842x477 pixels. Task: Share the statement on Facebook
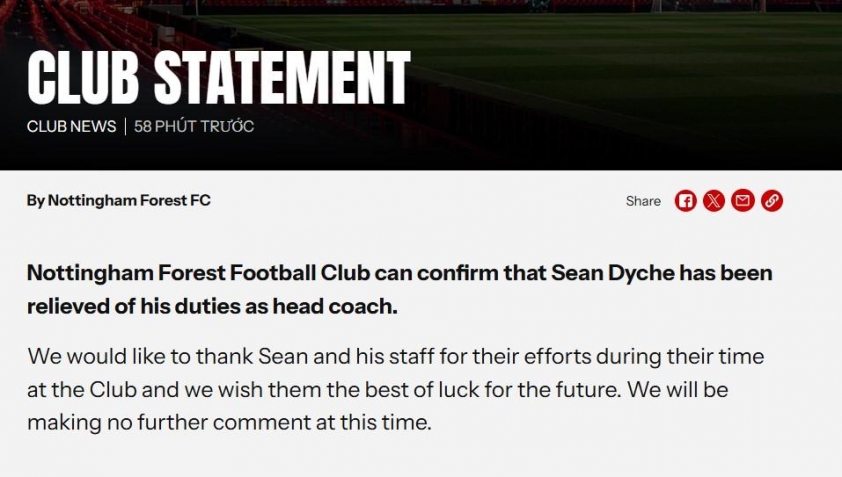coord(685,201)
